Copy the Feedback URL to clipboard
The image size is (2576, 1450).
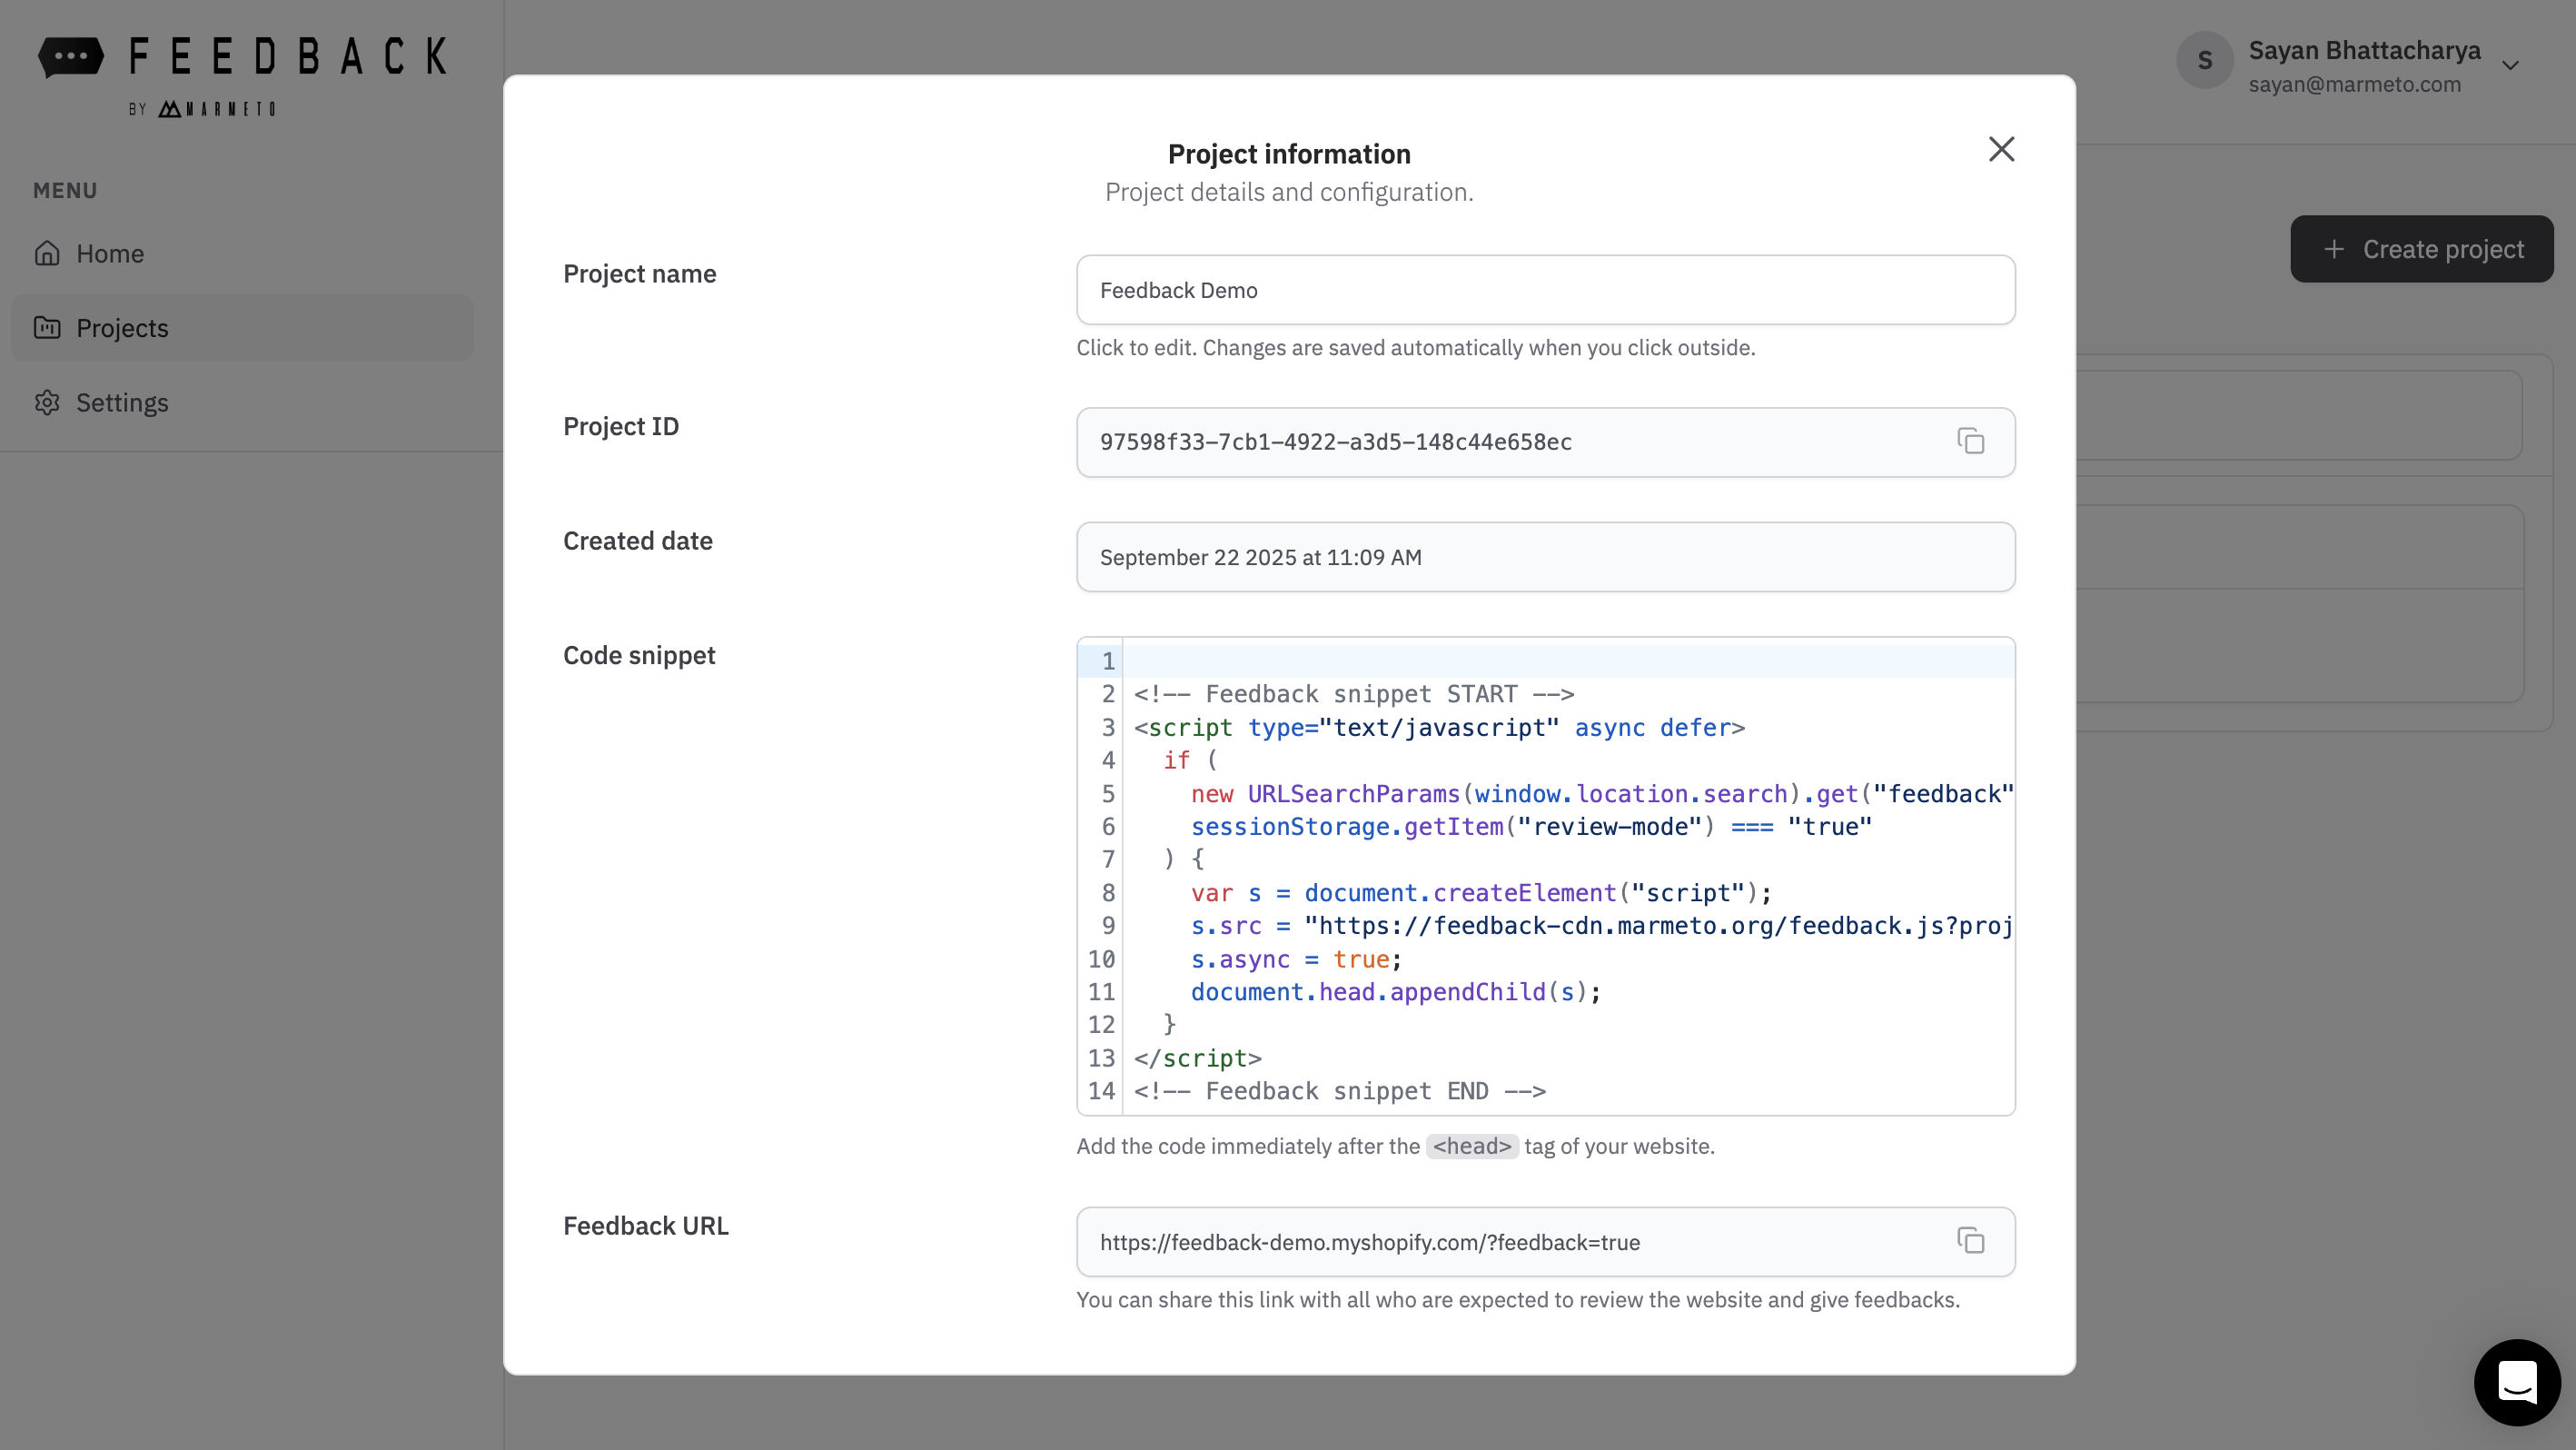pos(1970,1241)
